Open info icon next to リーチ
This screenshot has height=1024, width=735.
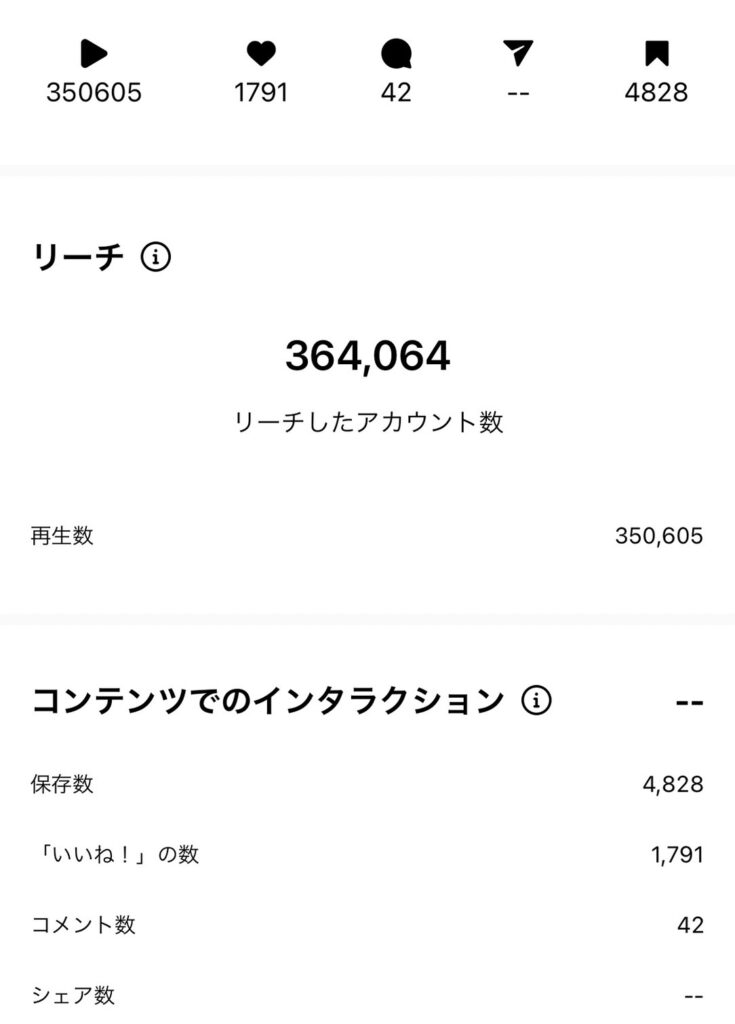(155, 257)
